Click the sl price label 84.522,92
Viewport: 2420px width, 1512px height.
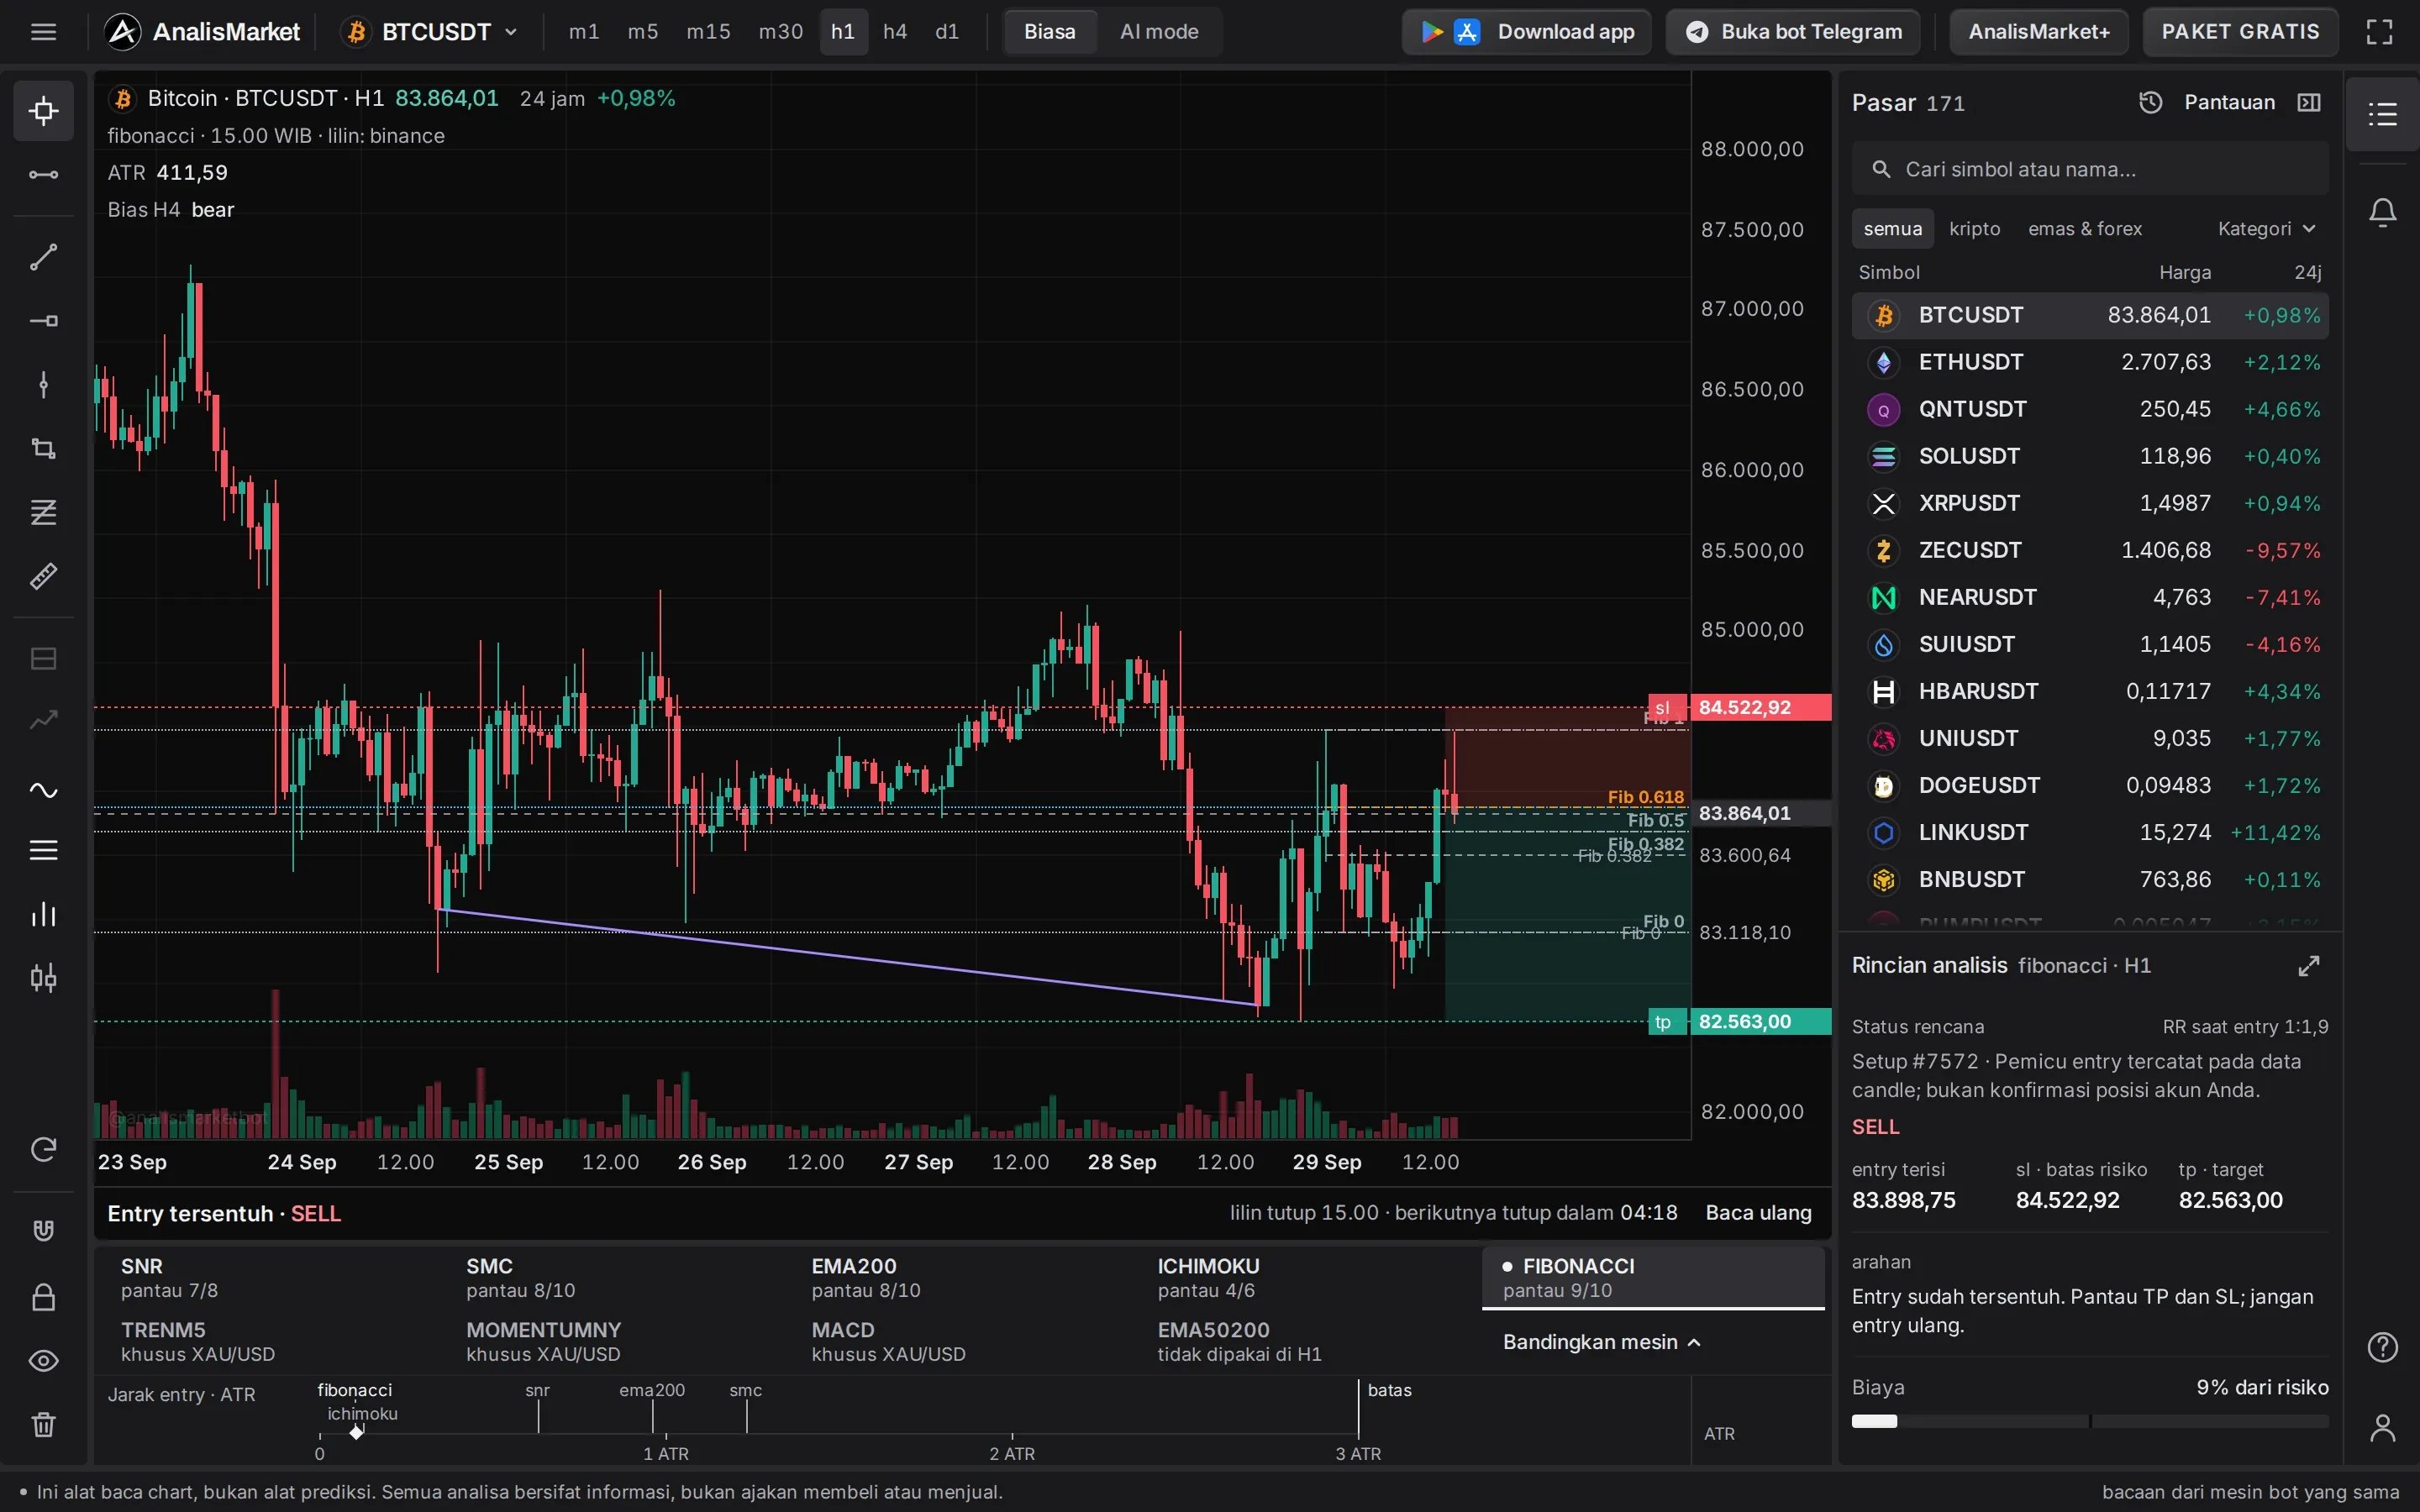(x=1760, y=708)
